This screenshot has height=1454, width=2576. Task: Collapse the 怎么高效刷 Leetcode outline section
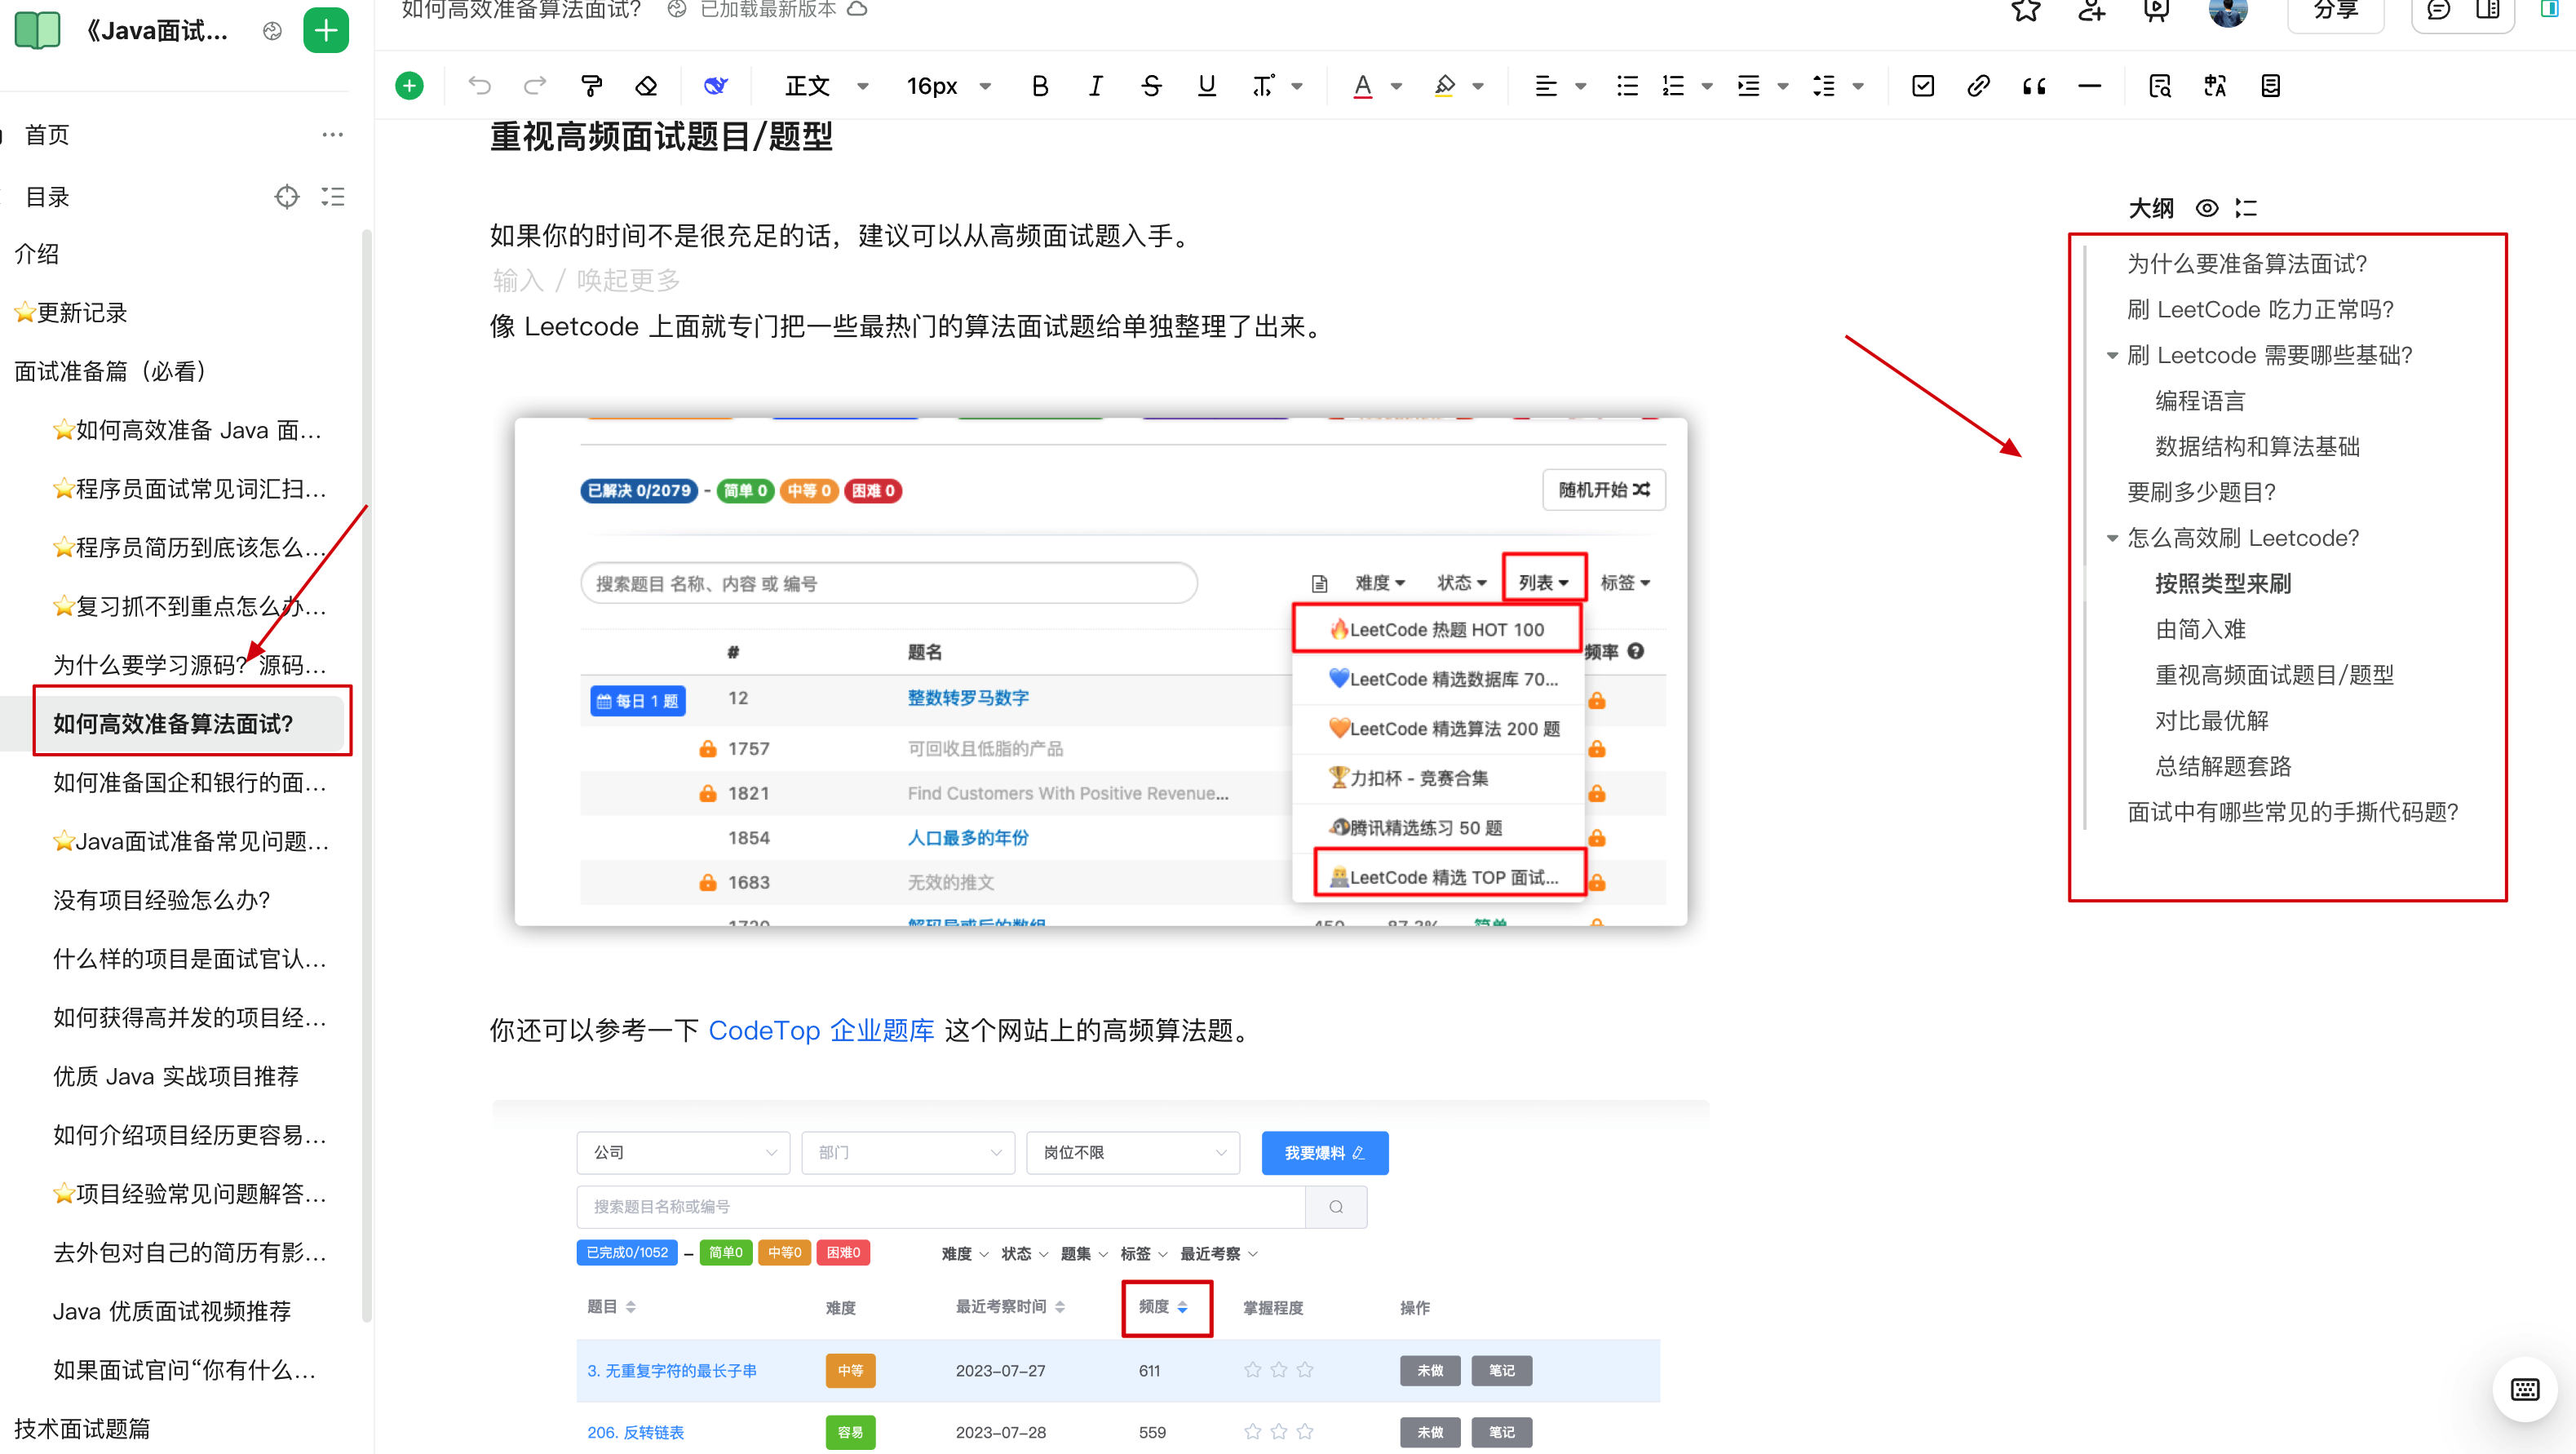pos(2113,538)
